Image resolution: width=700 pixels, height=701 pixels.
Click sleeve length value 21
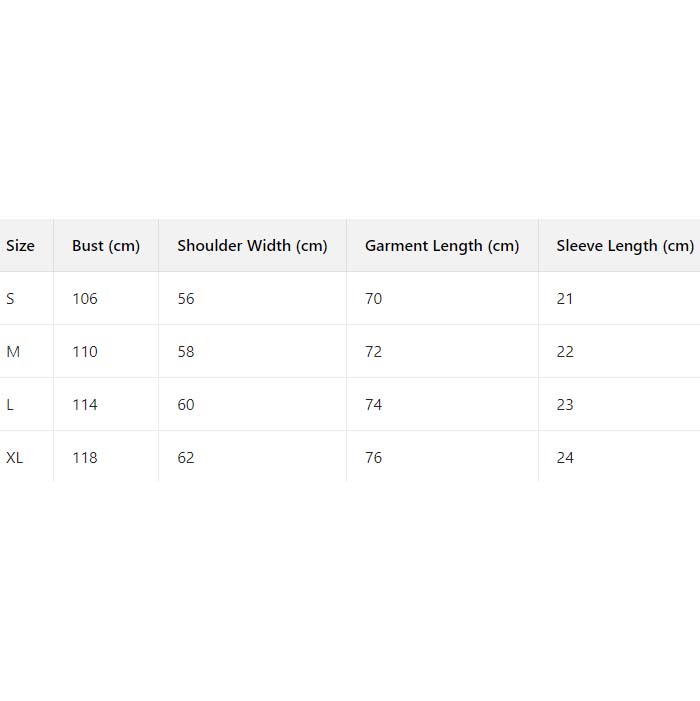(x=565, y=299)
